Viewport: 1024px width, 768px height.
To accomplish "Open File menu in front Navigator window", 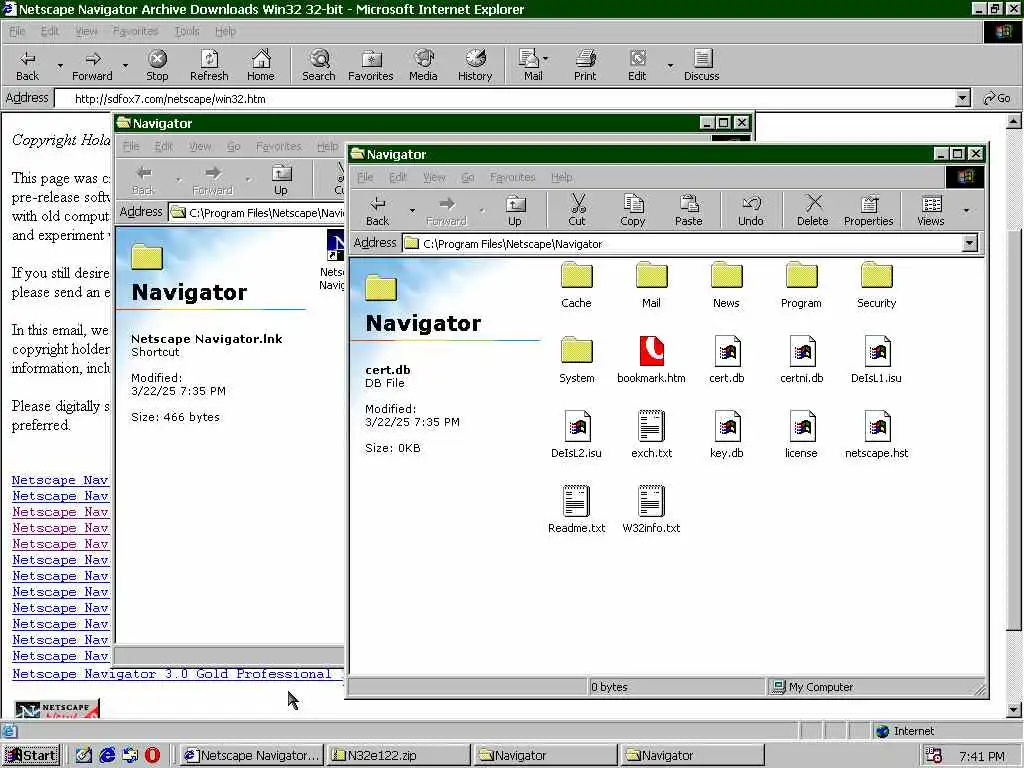I will click(365, 177).
